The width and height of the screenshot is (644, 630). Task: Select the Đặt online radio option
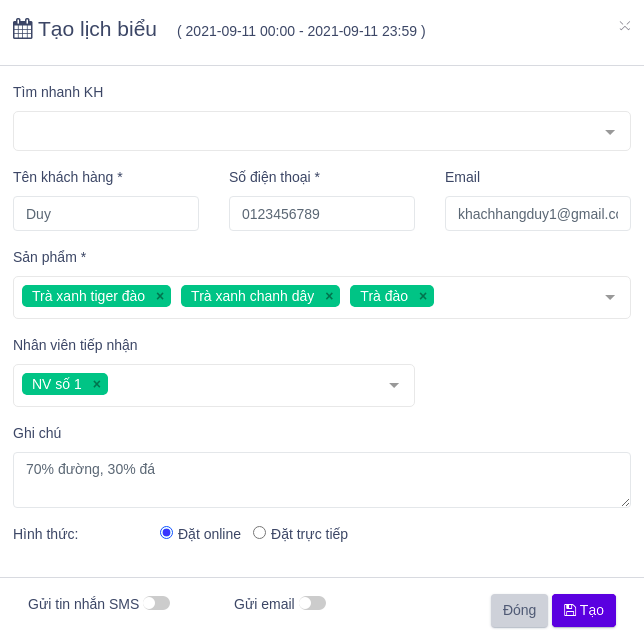tap(167, 533)
